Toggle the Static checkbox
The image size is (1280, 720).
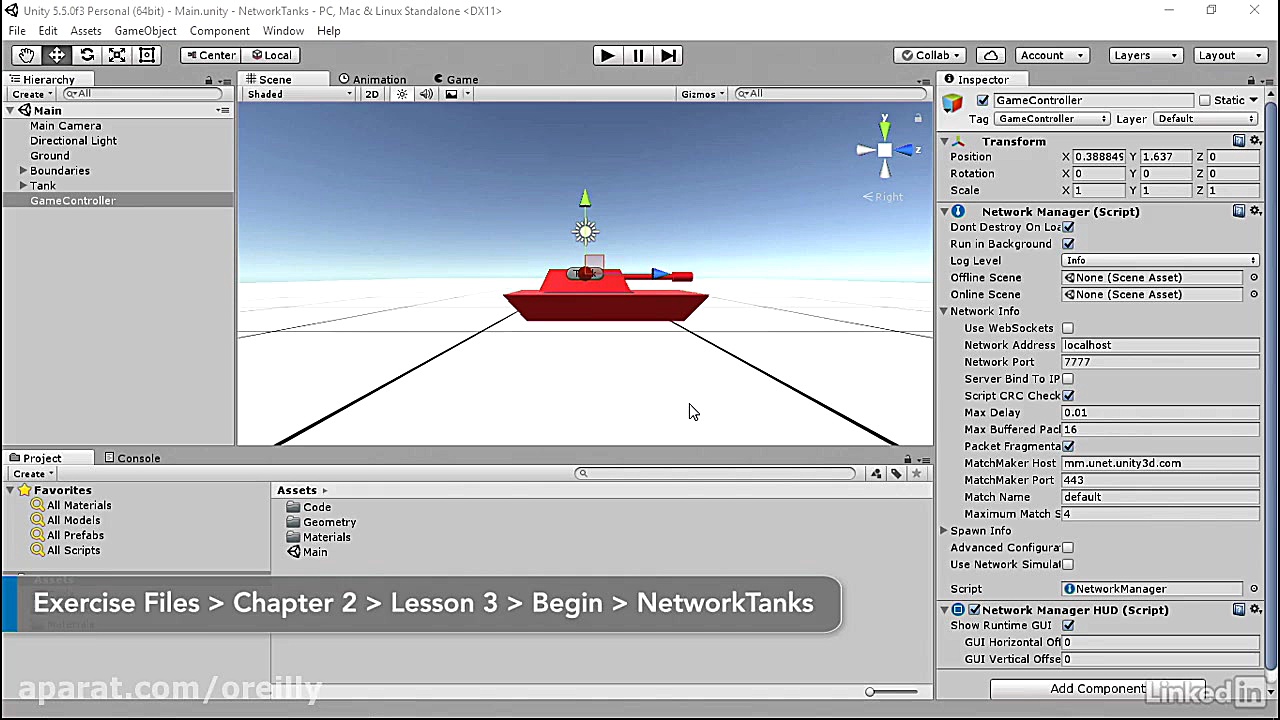tap(1205, 100)
